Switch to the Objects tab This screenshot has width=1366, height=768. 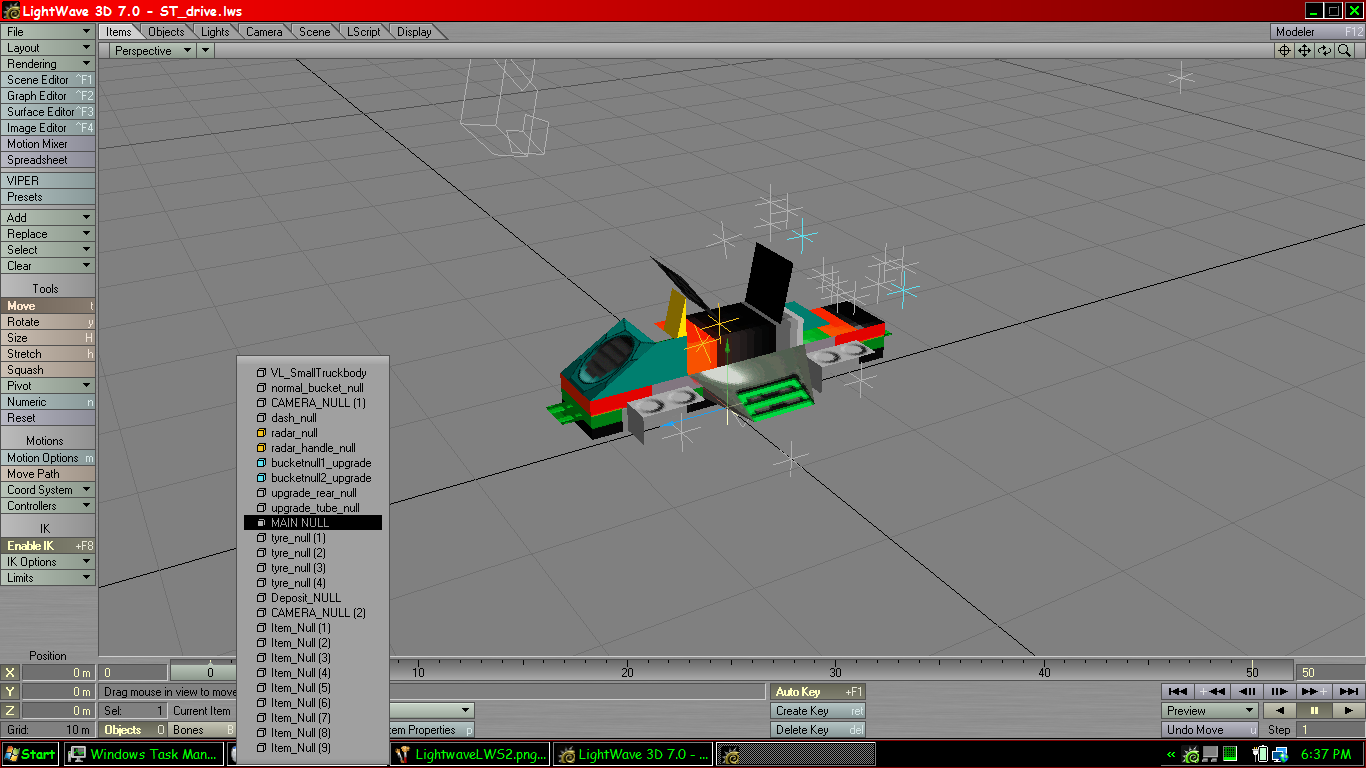click(166, 32)
